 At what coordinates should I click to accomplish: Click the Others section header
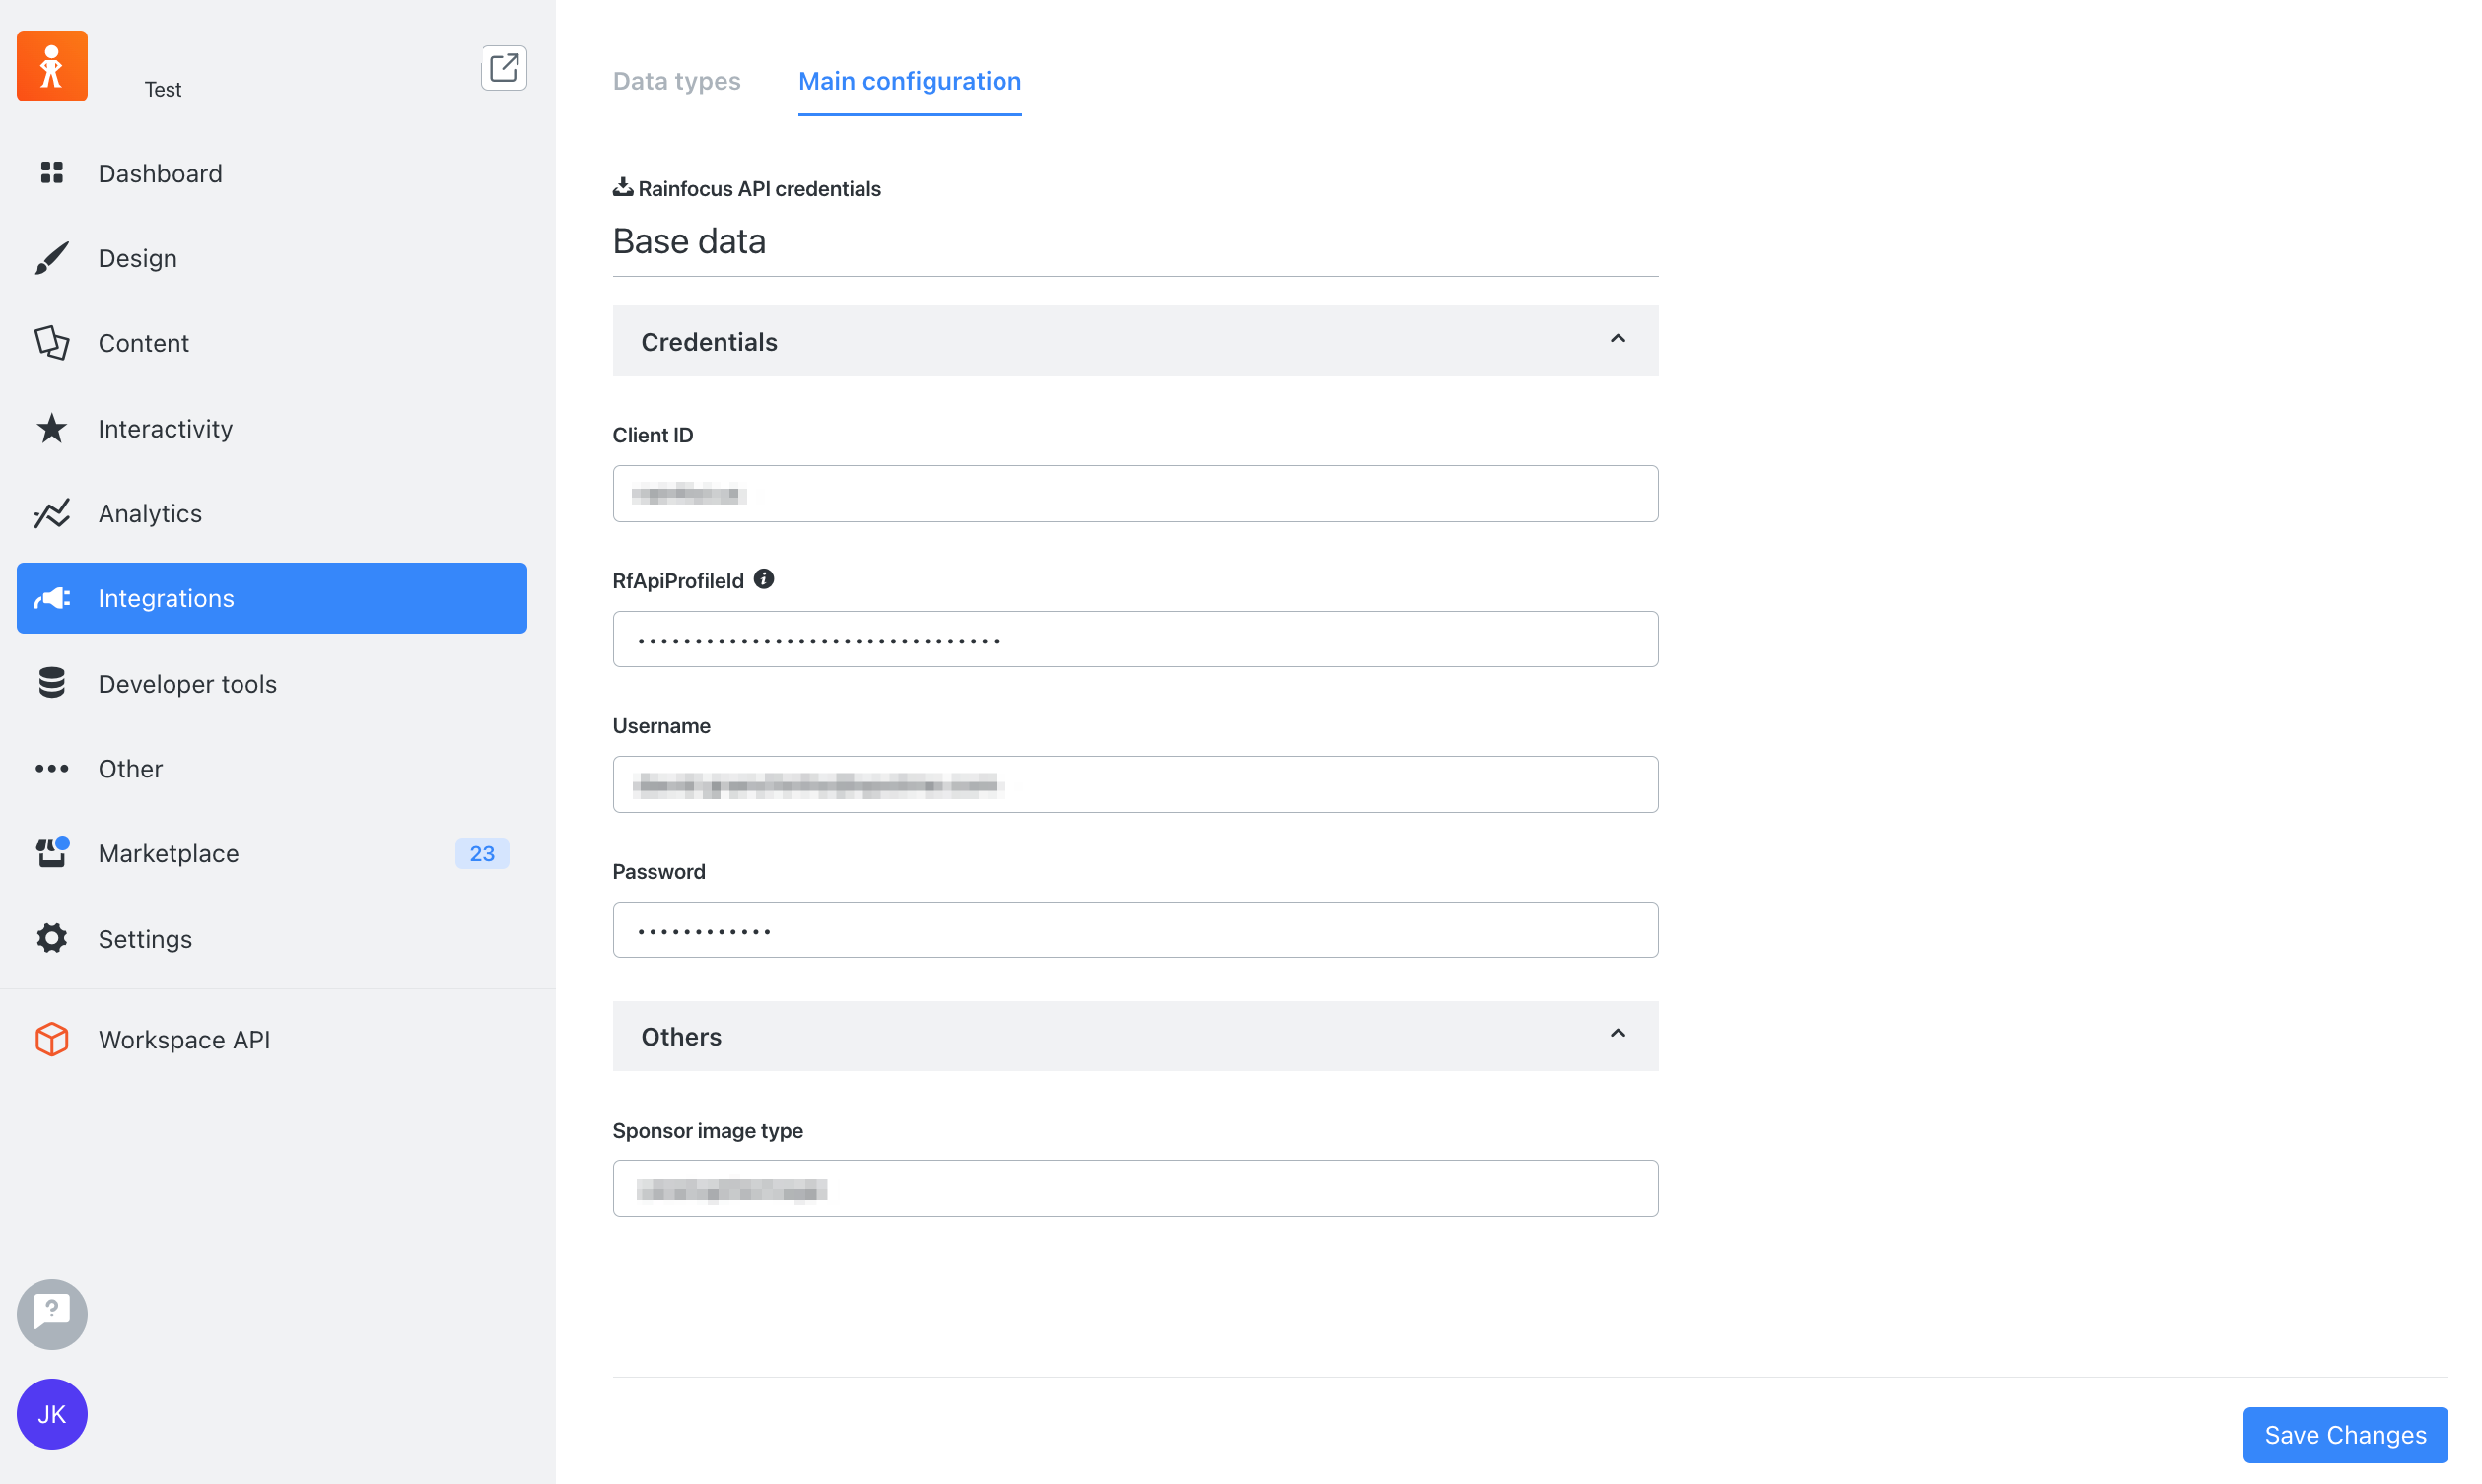1135,1036
